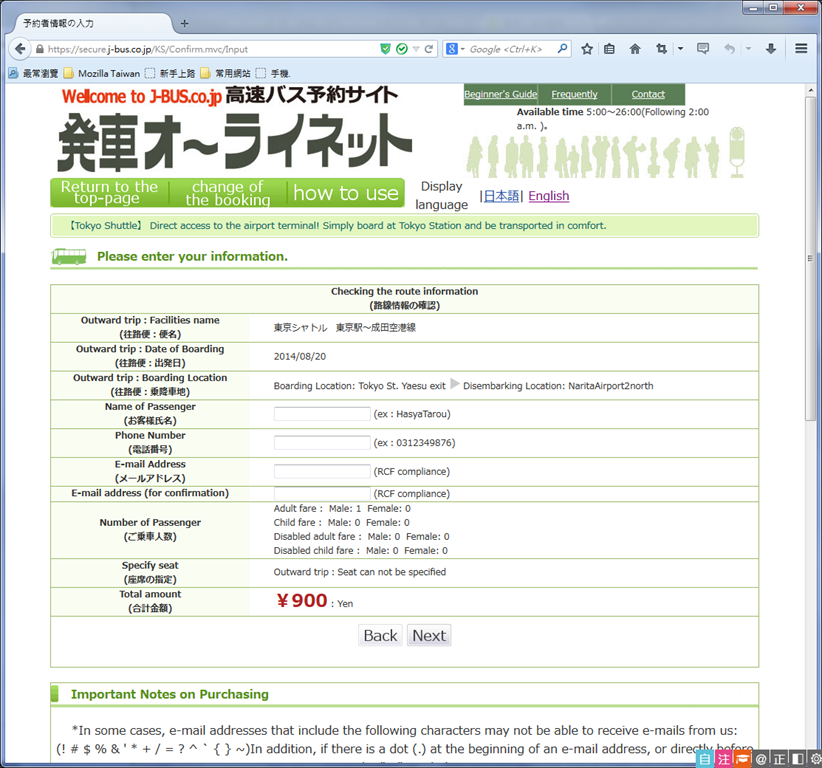Click the ¥900 total amount text
The width and height of the screenshot is (822, 768).
point(302,601)
